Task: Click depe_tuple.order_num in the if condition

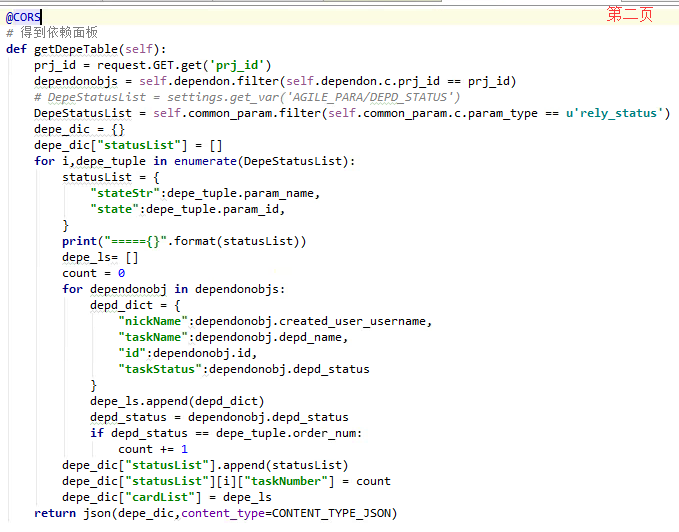Action: (x=286, y=433)
